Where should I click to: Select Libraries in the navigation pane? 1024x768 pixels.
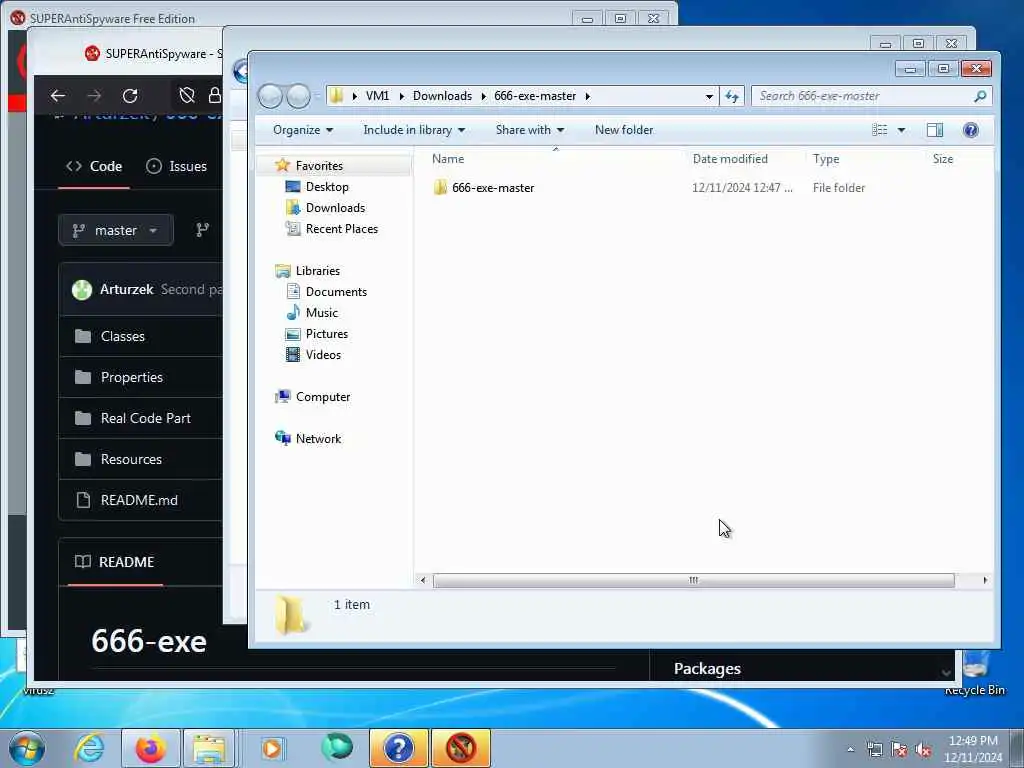coord(317,270)
